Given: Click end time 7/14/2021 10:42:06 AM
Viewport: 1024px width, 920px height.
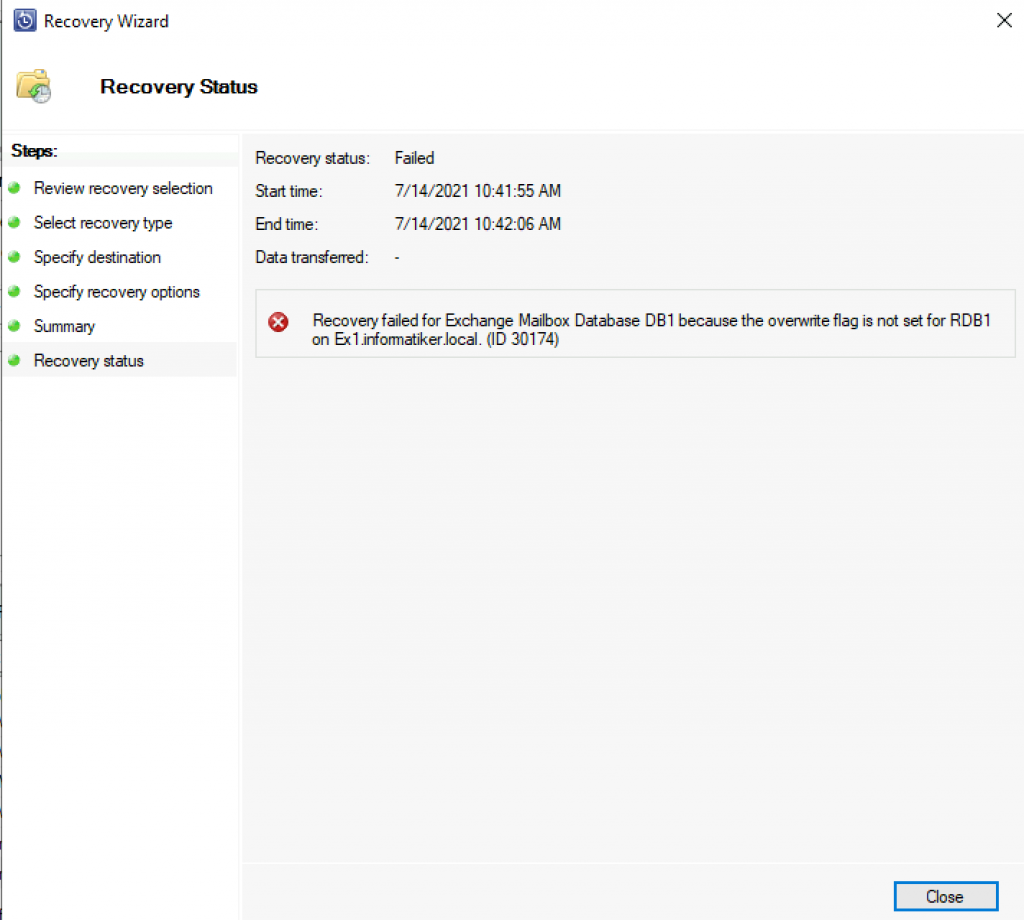Looking at the screenshot, I should coord(477,224).
